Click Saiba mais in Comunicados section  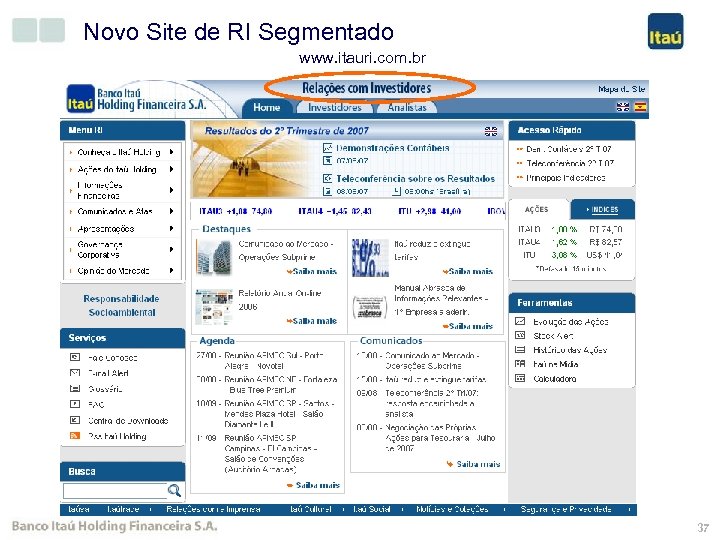(474, 464)
